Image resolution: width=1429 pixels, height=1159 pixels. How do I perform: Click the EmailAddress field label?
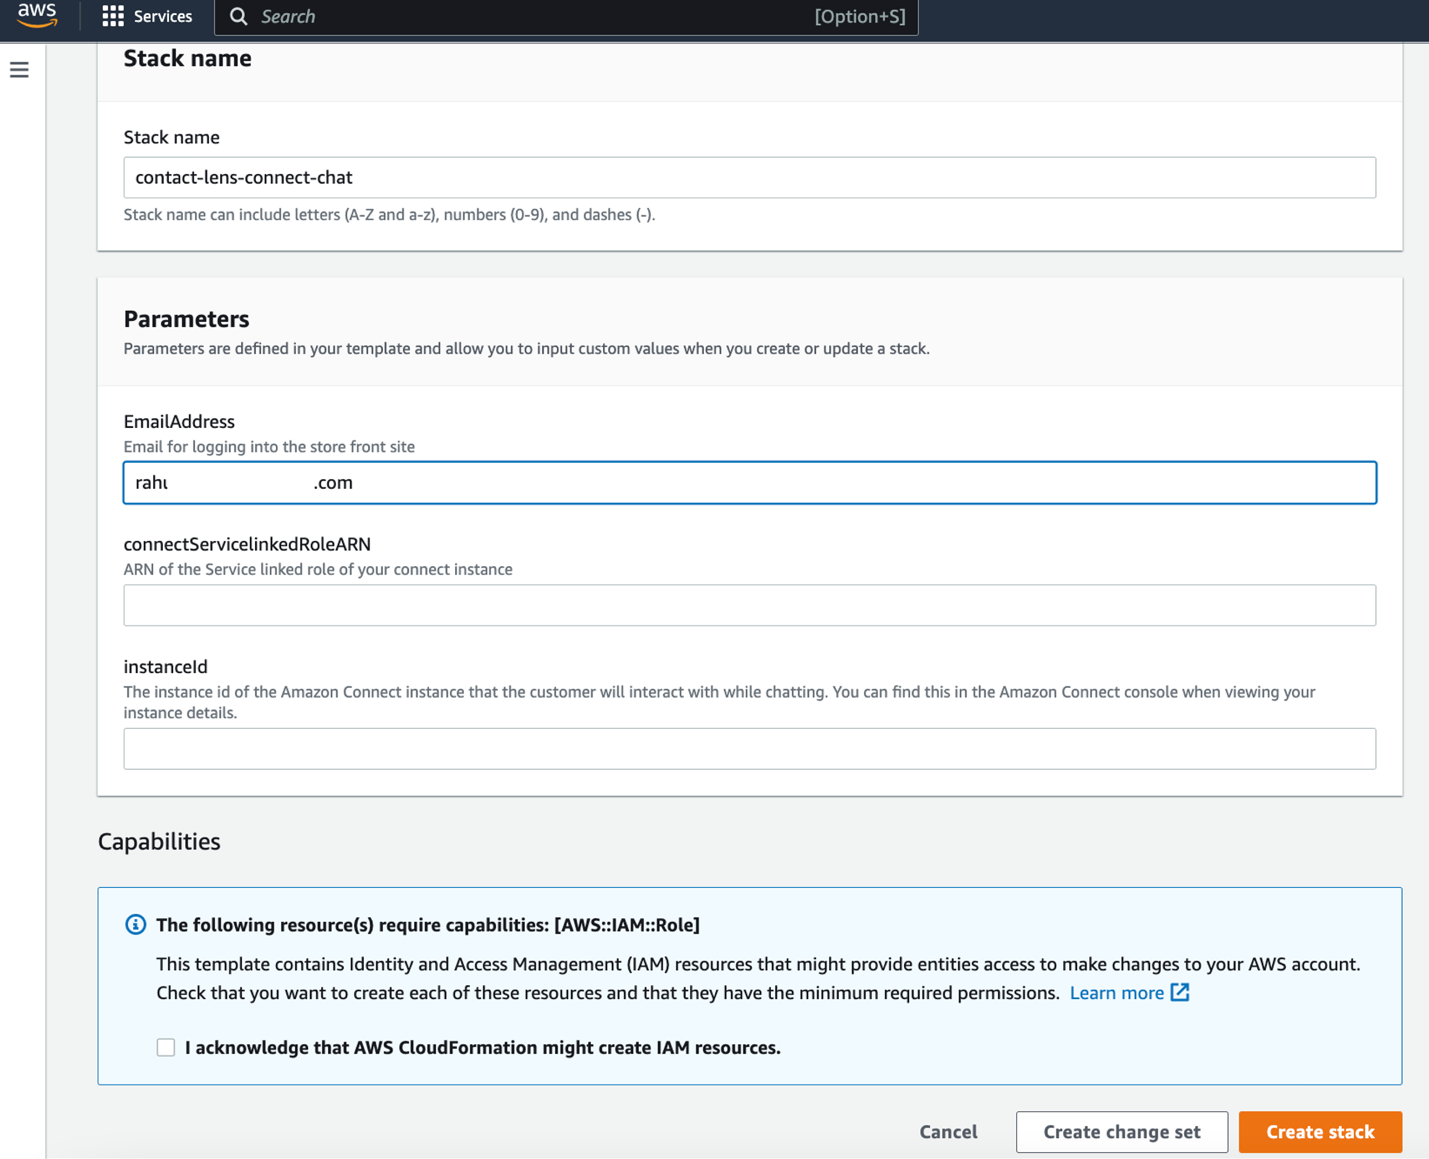point(179,421)
